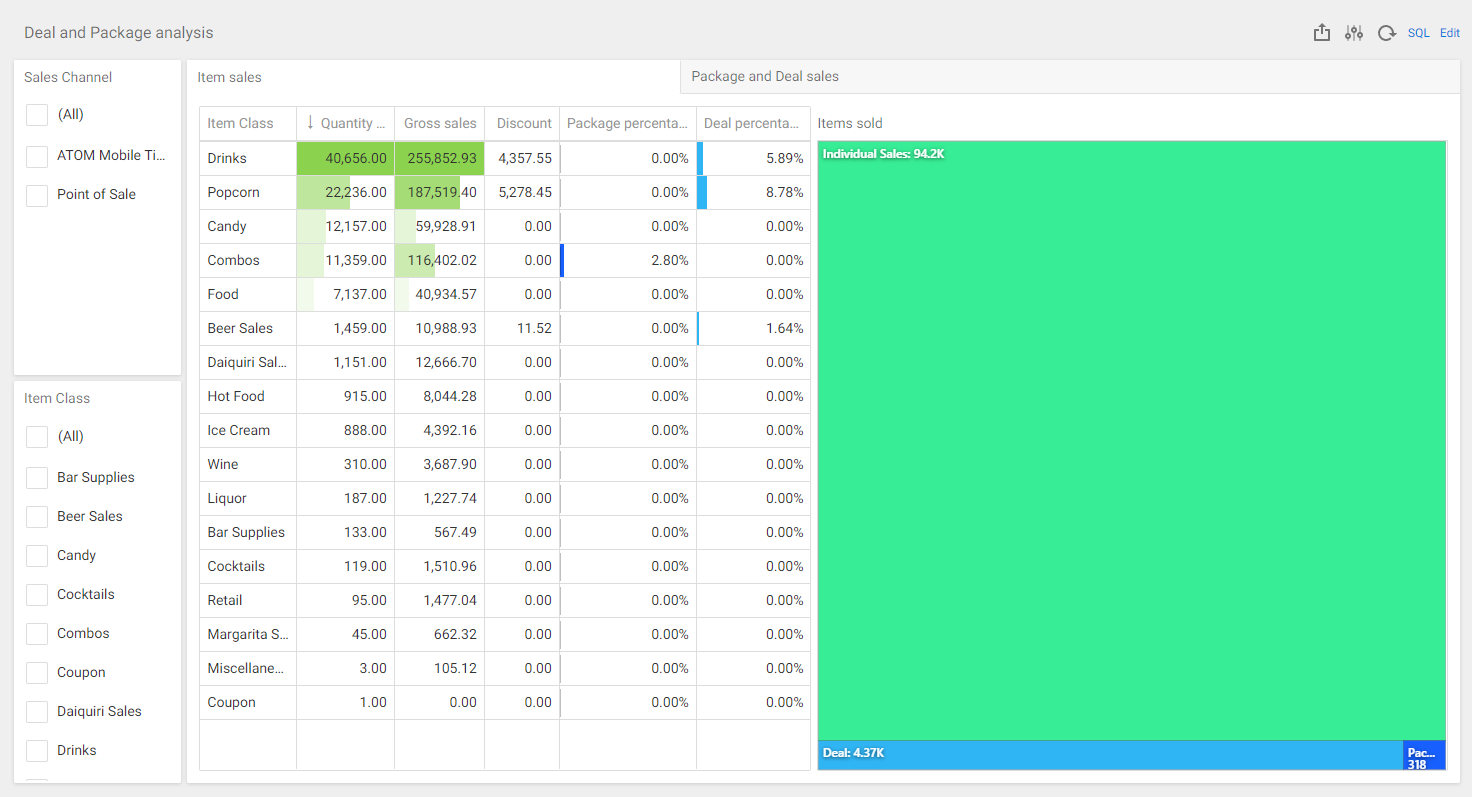Toggle the ATOM Mobile sales channel checkbox
1472x797 pixels.
point(37,156)
